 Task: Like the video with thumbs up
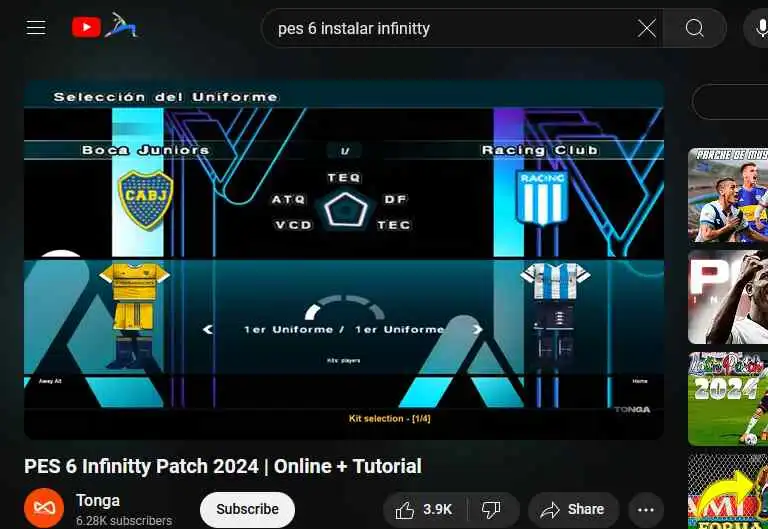(424, 510)
